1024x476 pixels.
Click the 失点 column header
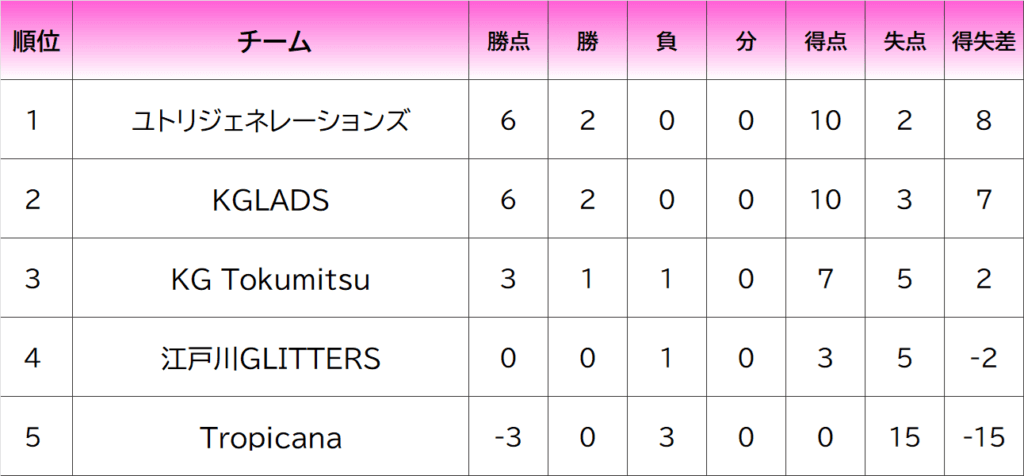[905, 42]
